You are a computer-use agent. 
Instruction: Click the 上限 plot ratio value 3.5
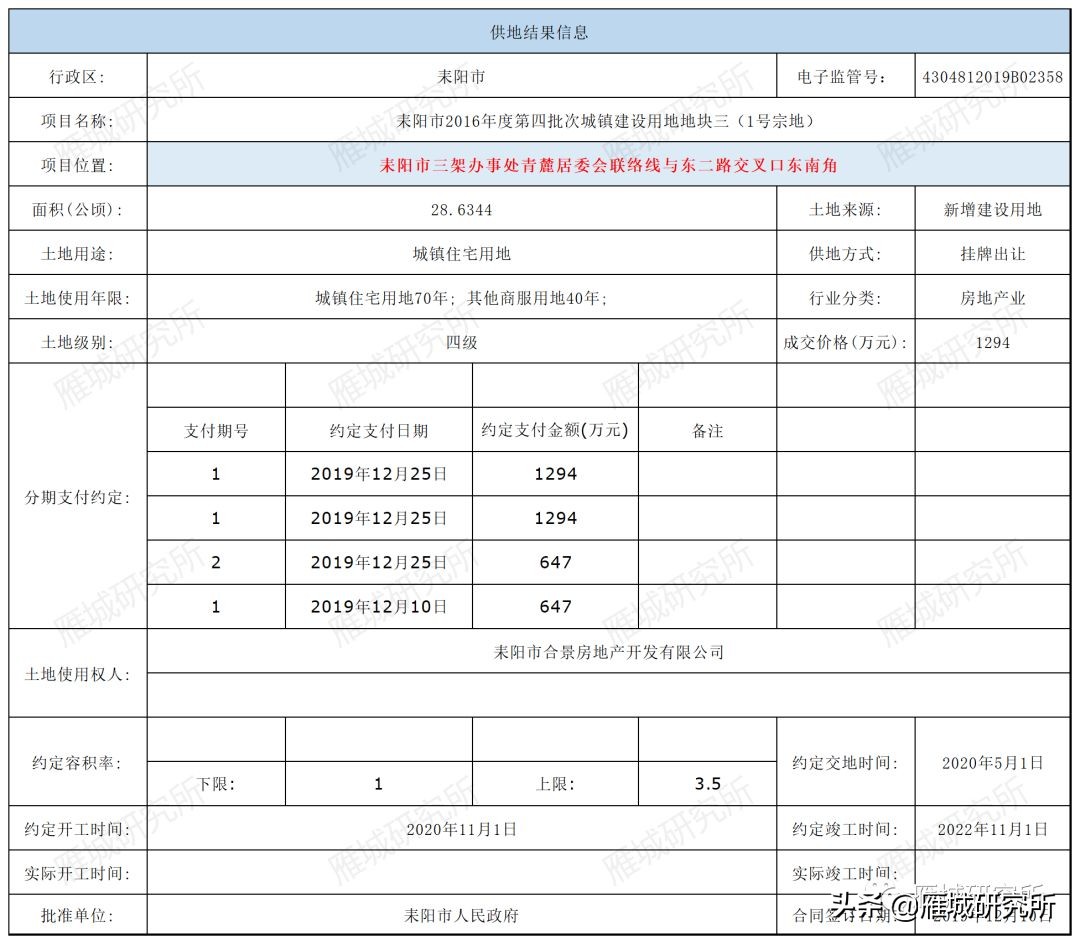click(708, 784)
